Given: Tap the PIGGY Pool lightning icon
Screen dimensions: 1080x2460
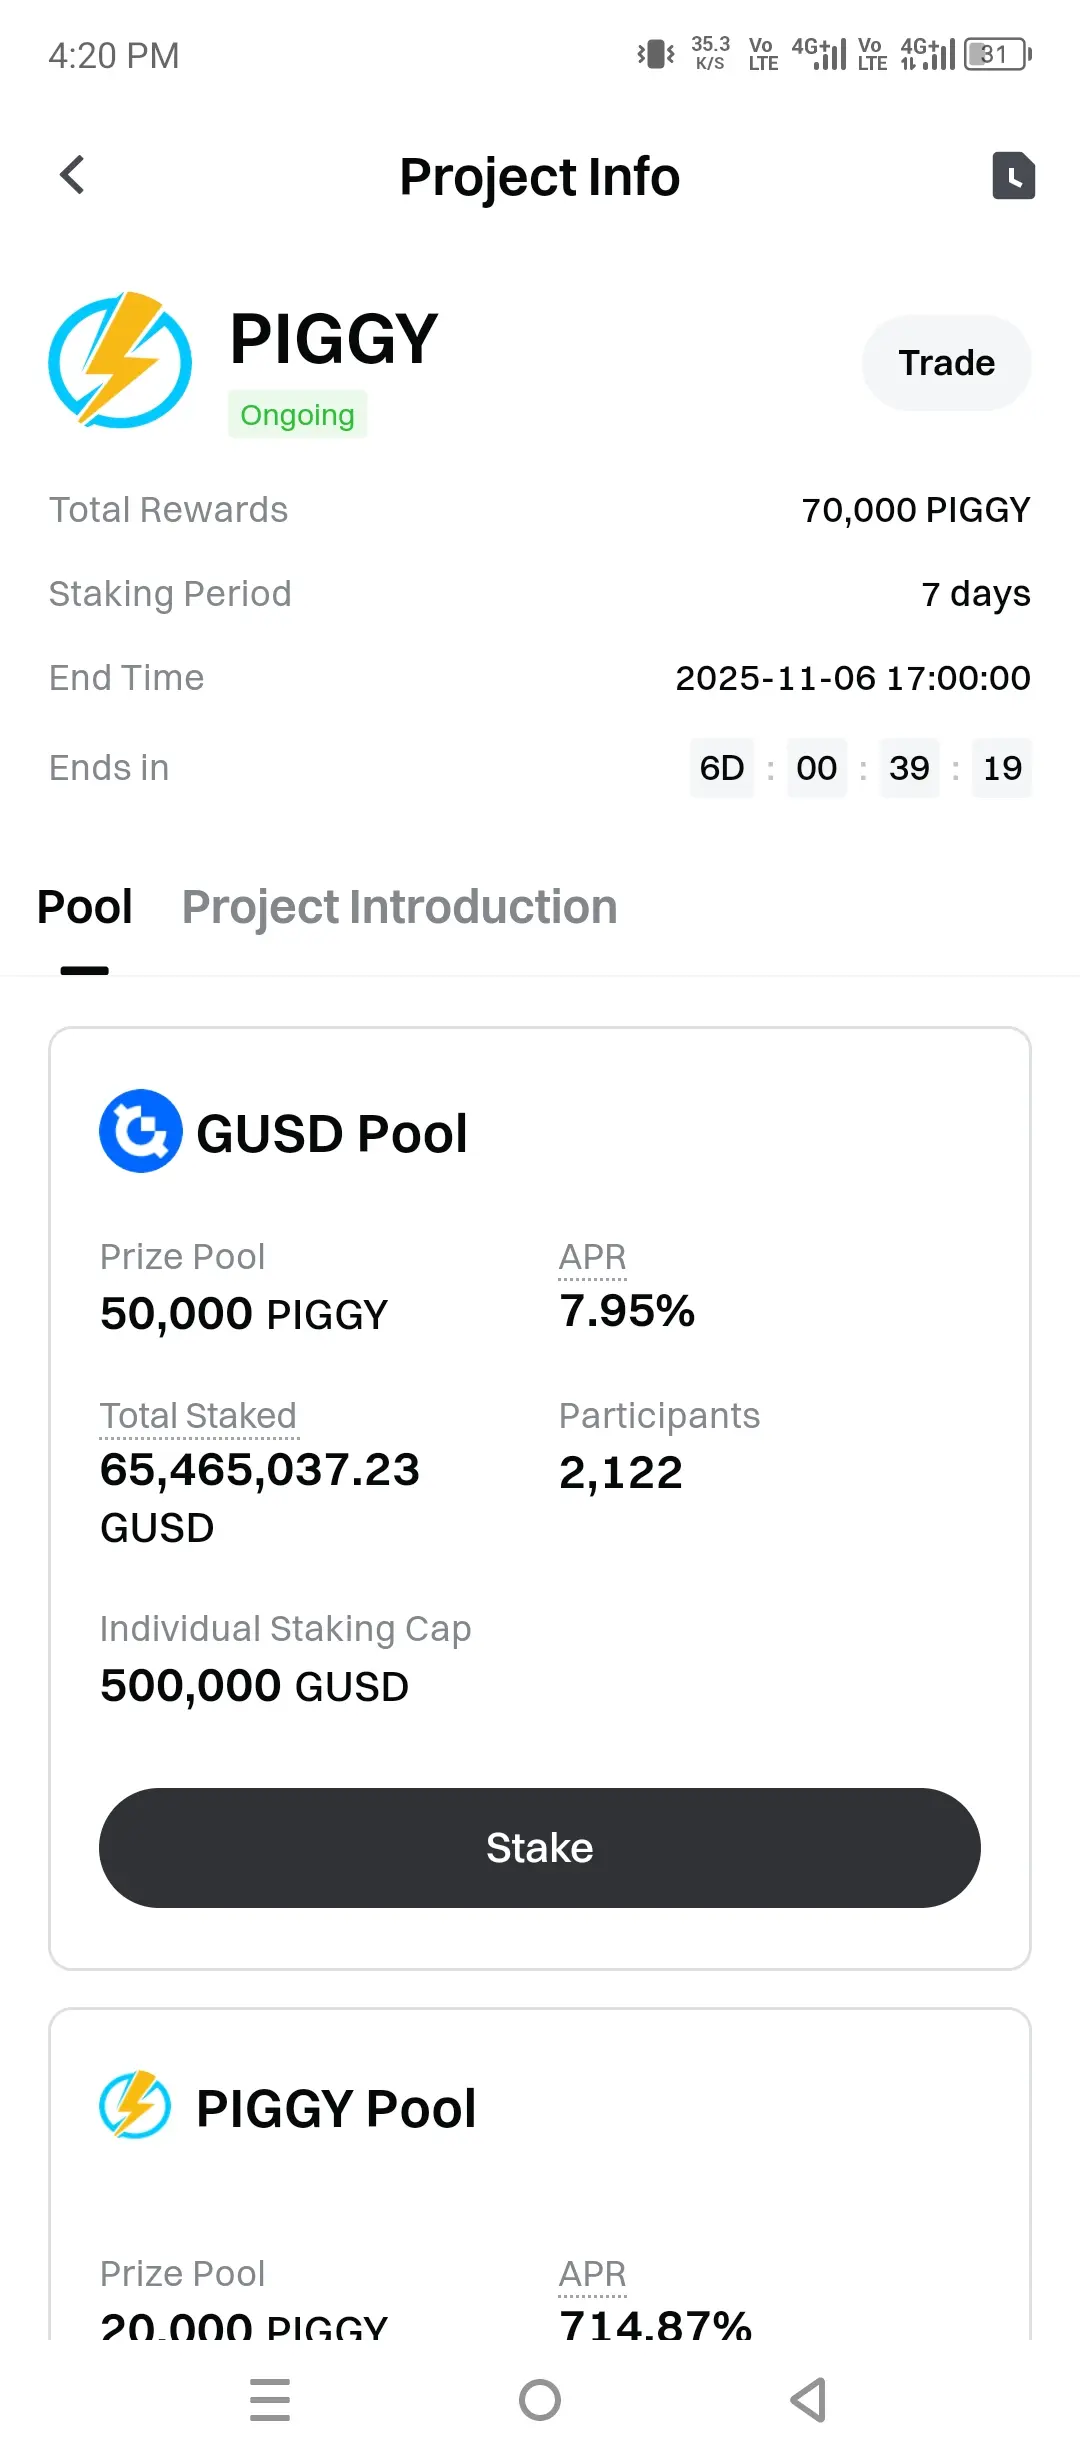Looking at the screenshot, I should tap(135, 2104).
